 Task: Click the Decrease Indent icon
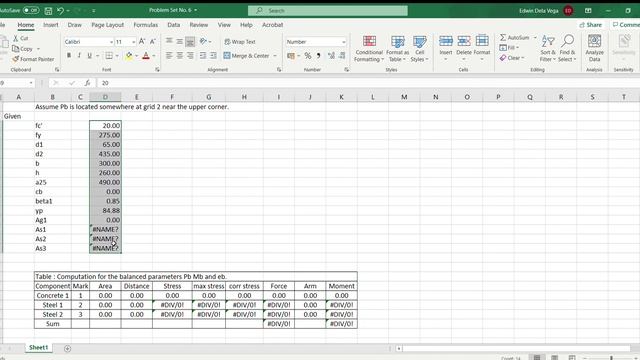203,56
